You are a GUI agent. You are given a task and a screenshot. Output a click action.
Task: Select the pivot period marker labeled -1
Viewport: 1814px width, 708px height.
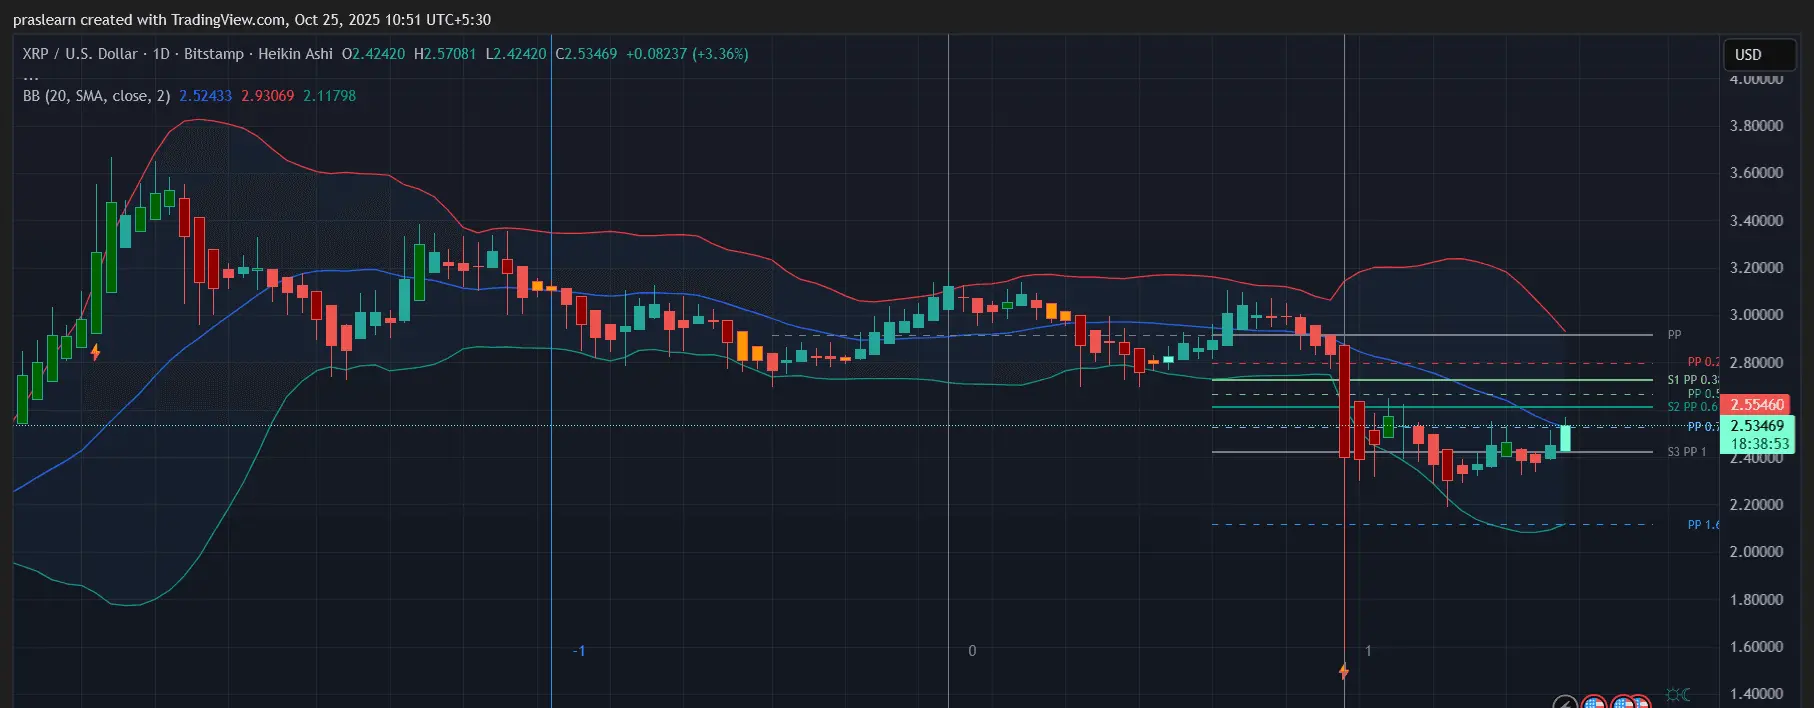[x=579, y=651]
